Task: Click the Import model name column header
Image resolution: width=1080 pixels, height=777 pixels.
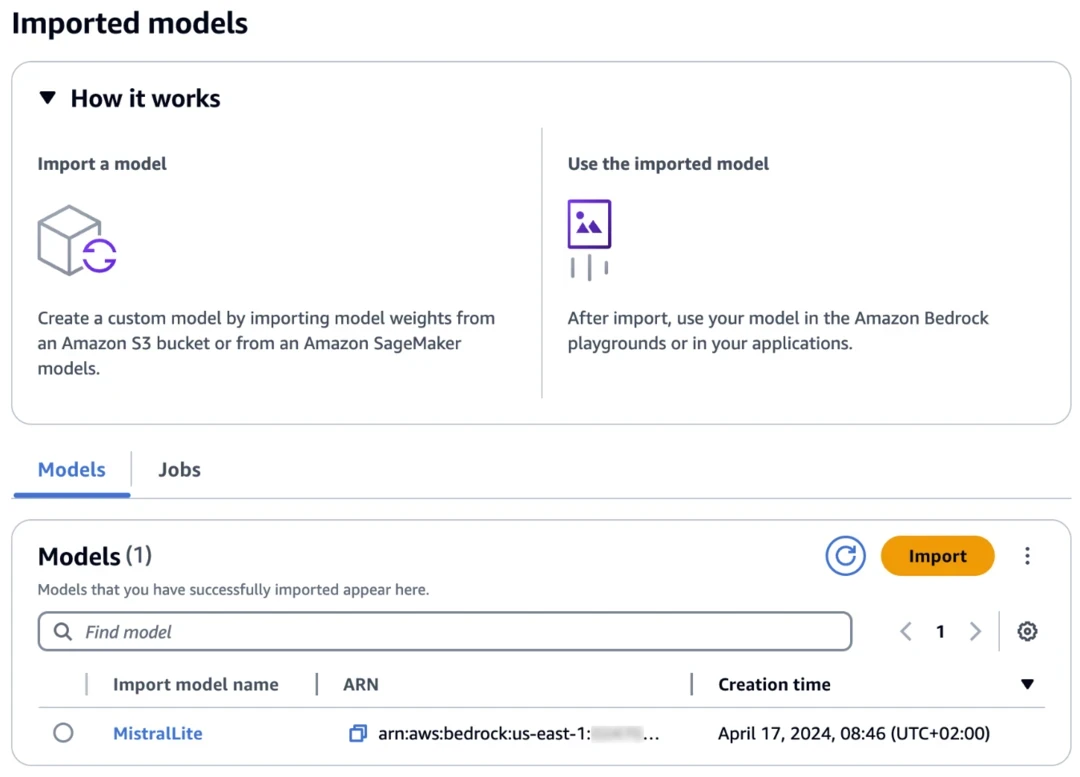Action: [195, 685]
